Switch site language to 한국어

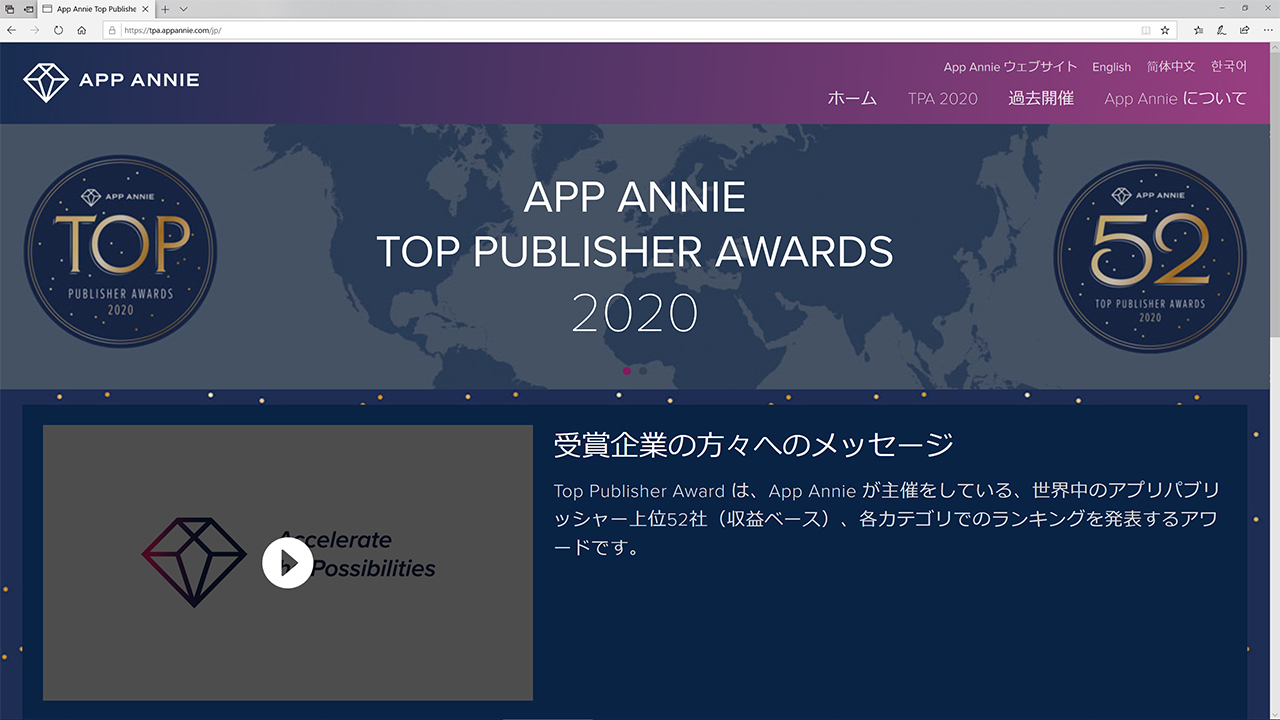[x=1229, y=67]
